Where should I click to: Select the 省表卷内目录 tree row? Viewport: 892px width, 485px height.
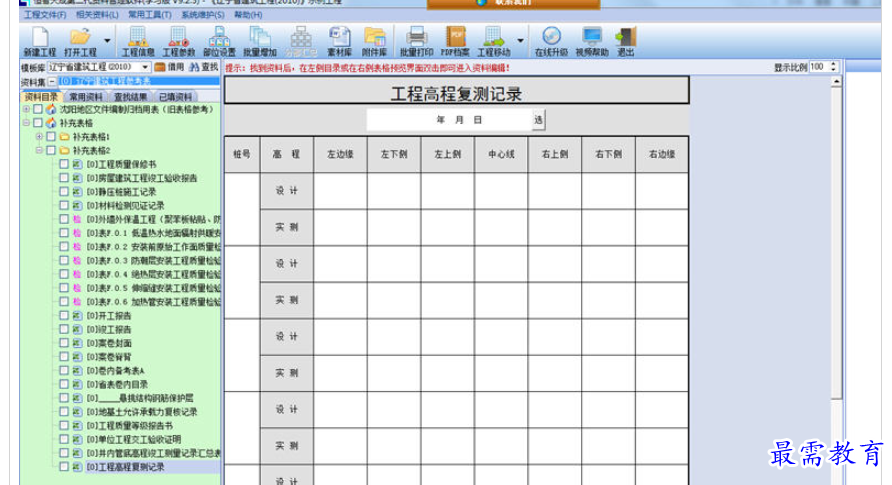pos(115,384)
